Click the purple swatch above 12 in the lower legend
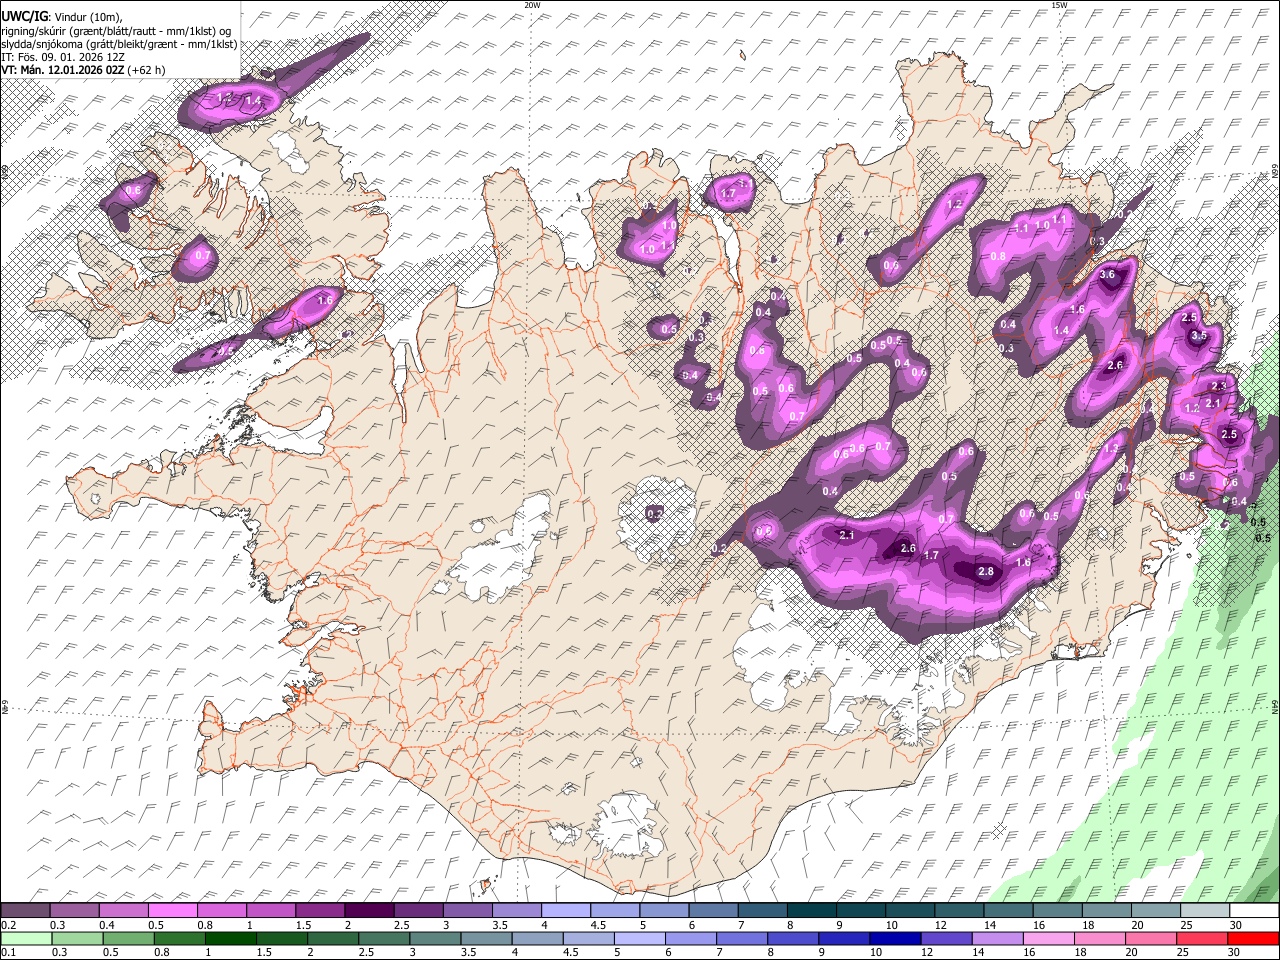This screenshot has height=960, width=1280. tap(946, 938)
